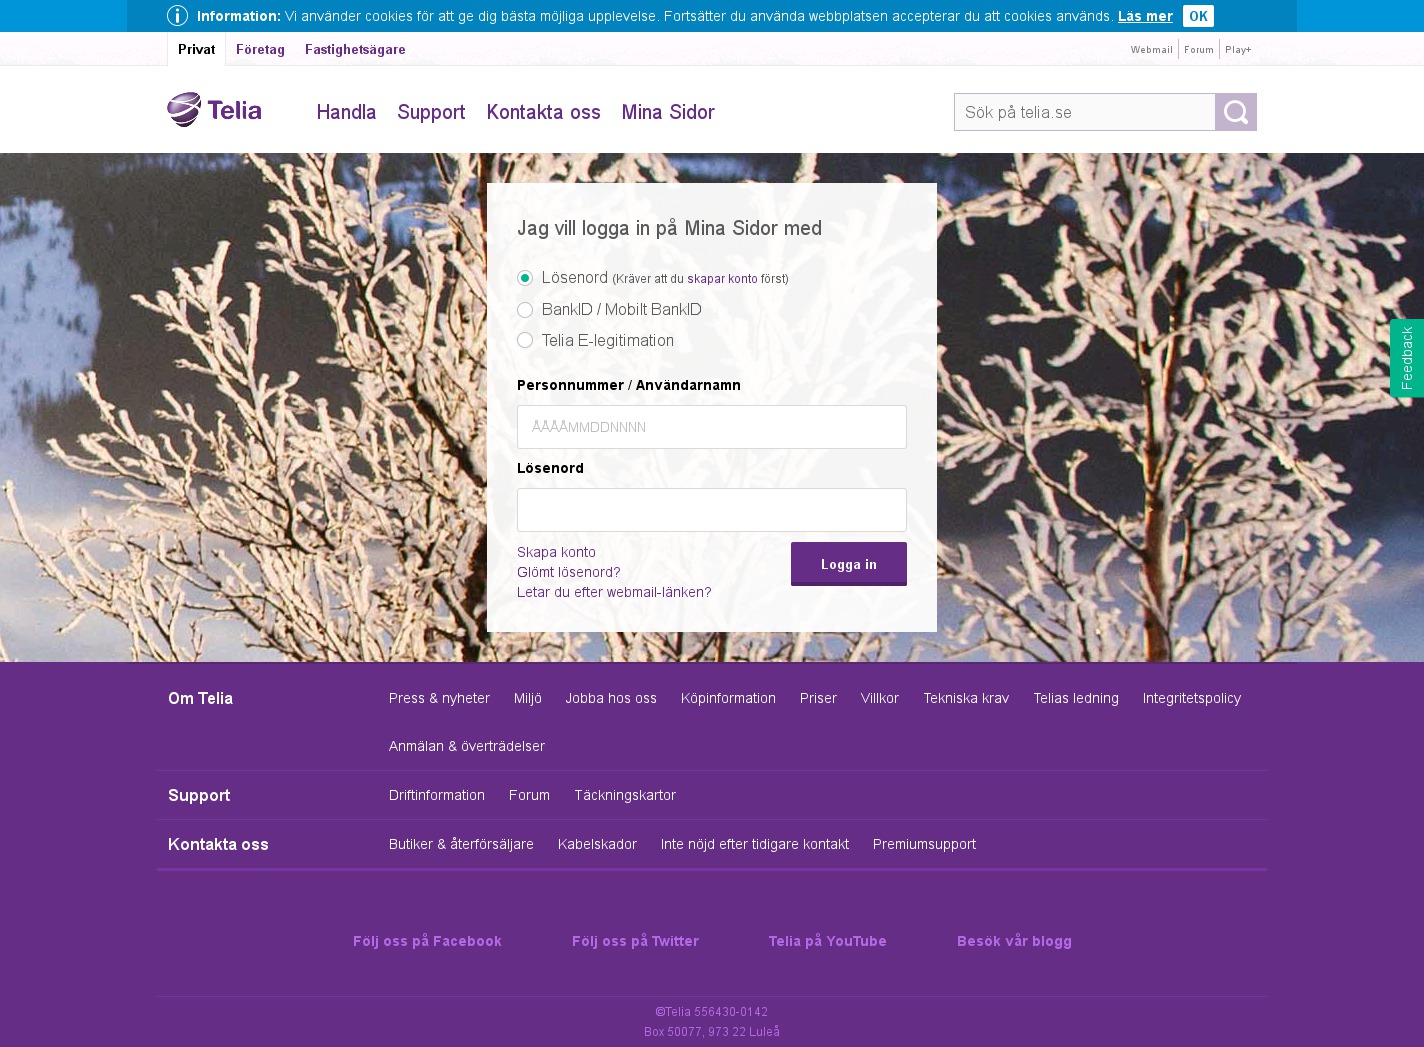This screenshot has width=1424, height=1047.
Task: Open the Premiumsupport footer link
Action: click(924, 844)
